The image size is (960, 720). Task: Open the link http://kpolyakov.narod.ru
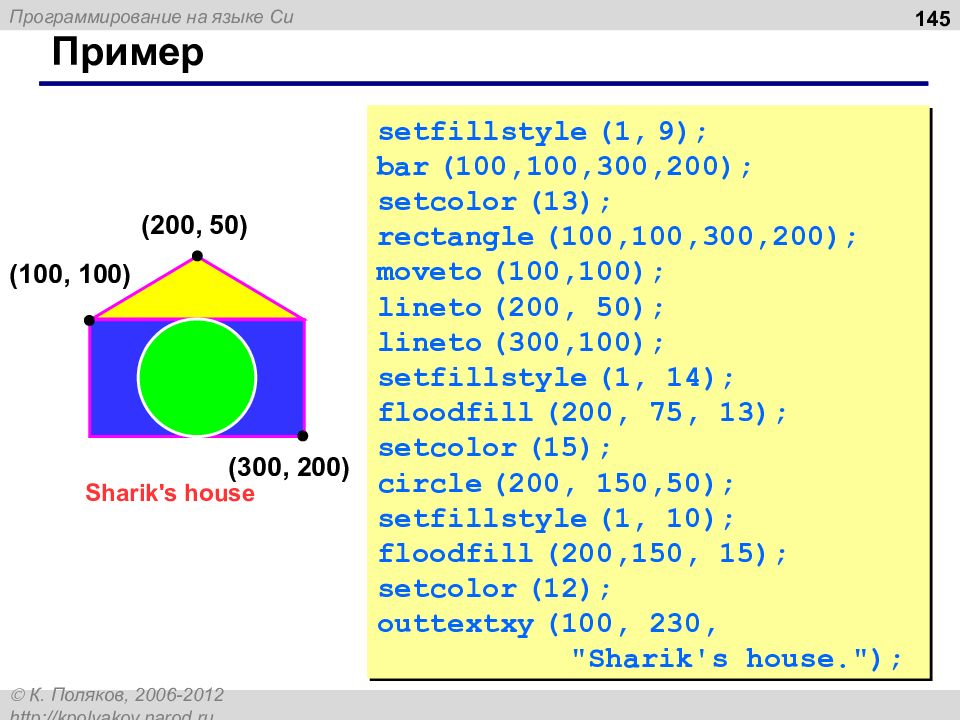click(x=112, y=714)
